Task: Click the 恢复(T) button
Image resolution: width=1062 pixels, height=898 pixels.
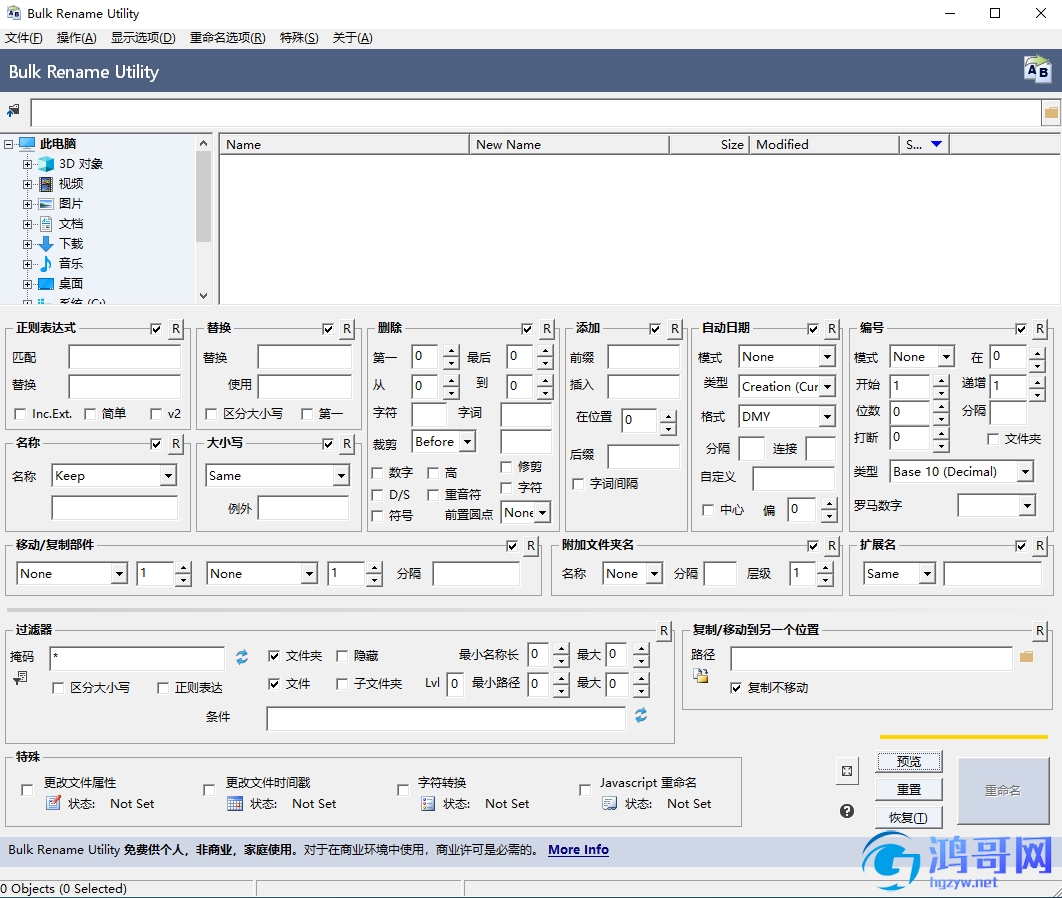Action: [908, 817]
